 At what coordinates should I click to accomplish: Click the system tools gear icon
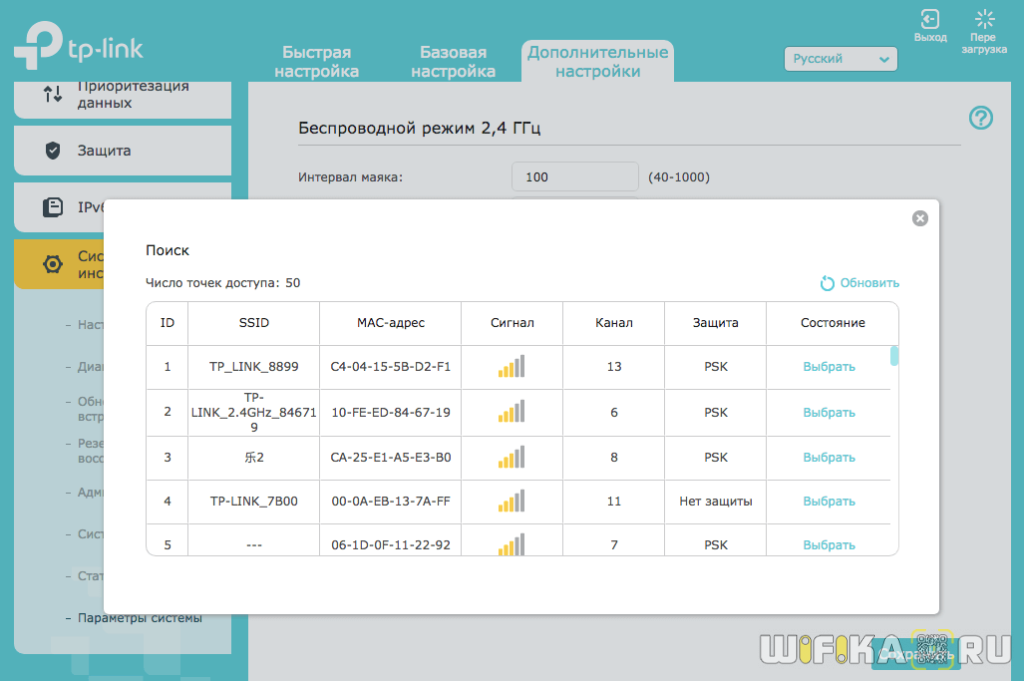tap(53, 264)
